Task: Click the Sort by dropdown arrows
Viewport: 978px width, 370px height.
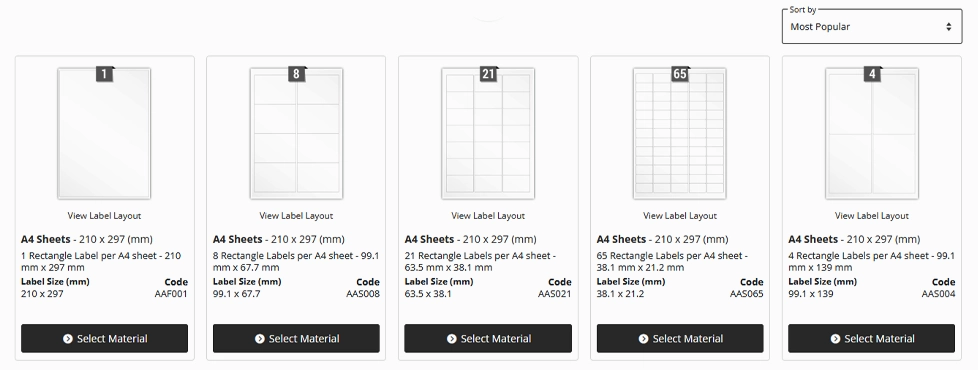Action: coord(948,27)
